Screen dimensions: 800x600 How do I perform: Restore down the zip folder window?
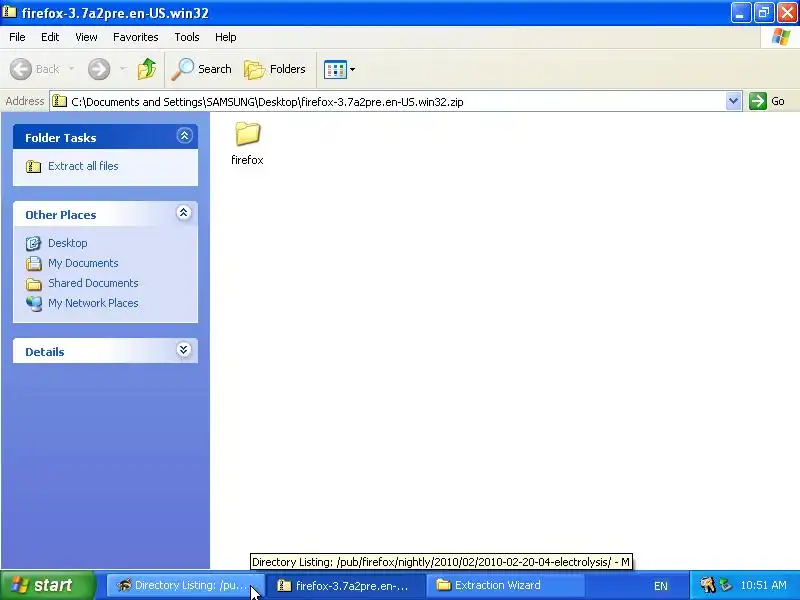coord(764,12)
